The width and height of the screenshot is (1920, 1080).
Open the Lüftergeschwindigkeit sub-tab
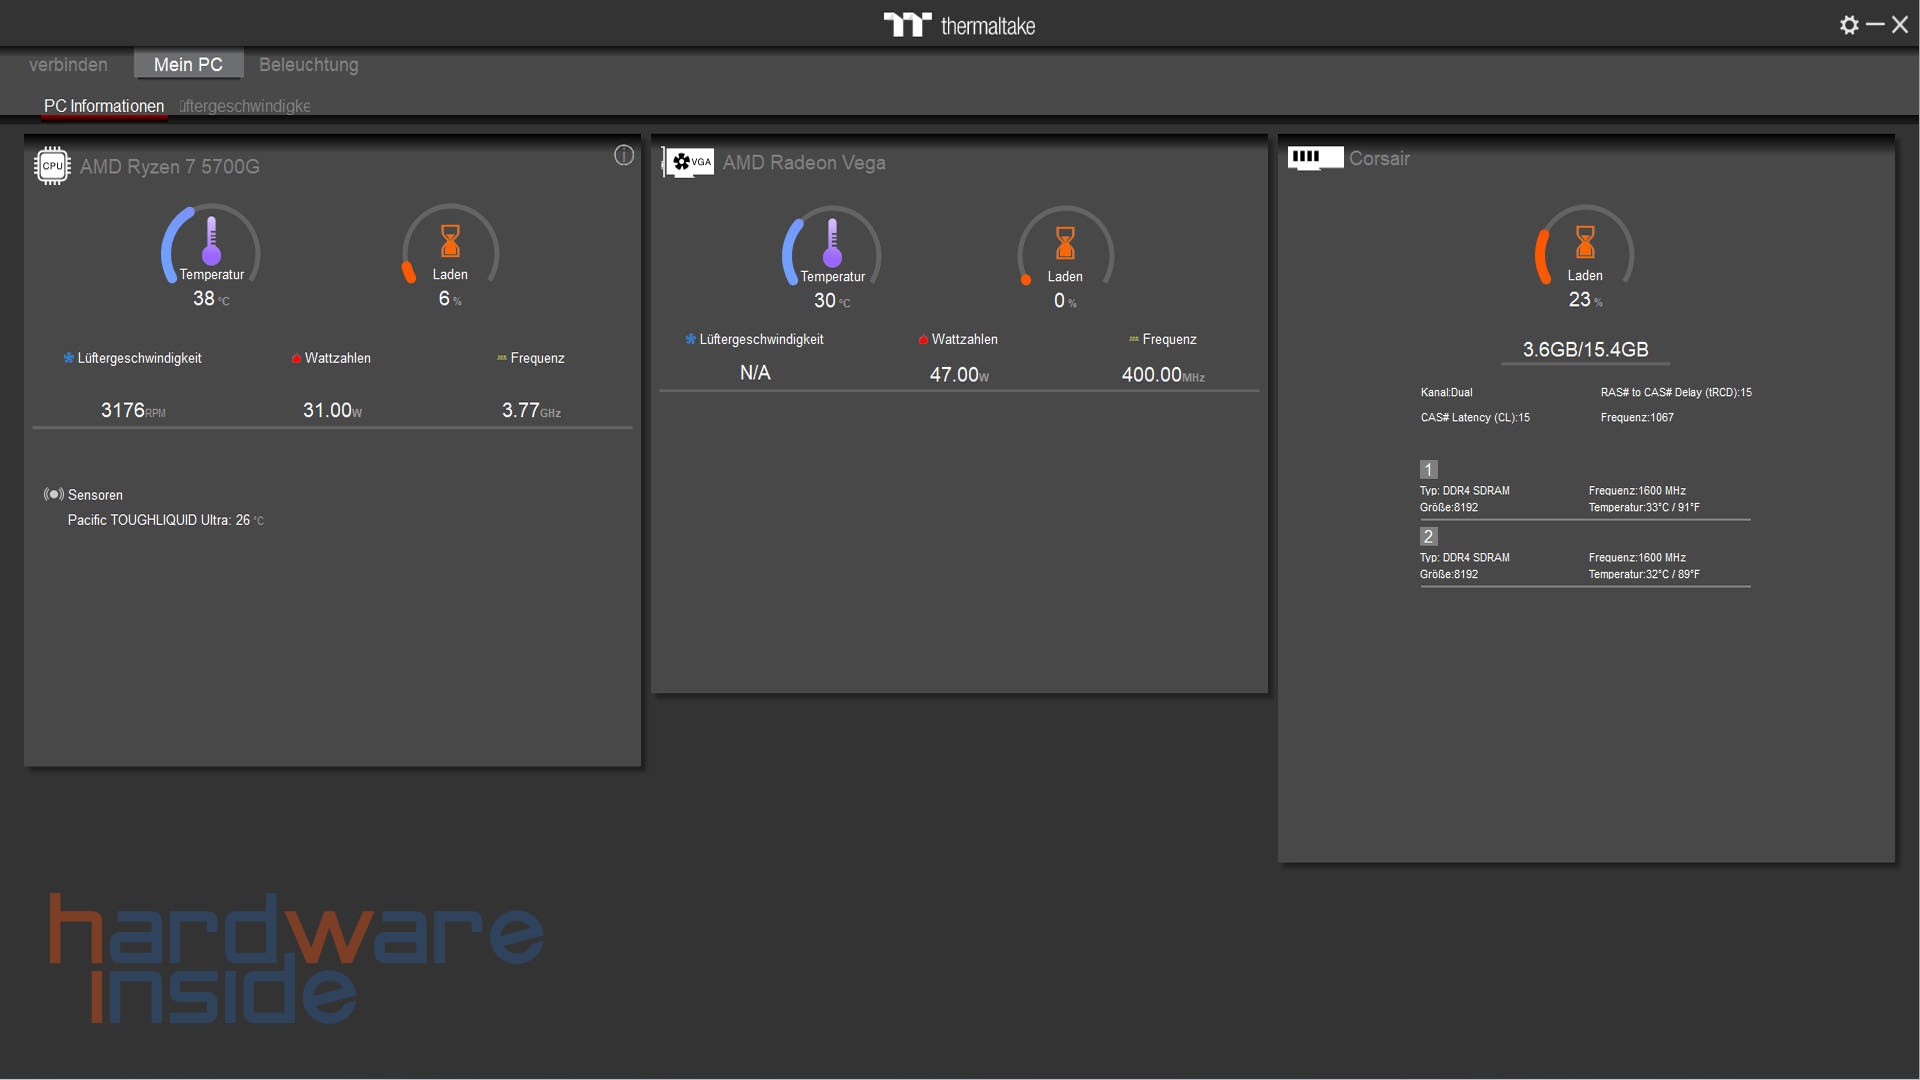(245, 106)
